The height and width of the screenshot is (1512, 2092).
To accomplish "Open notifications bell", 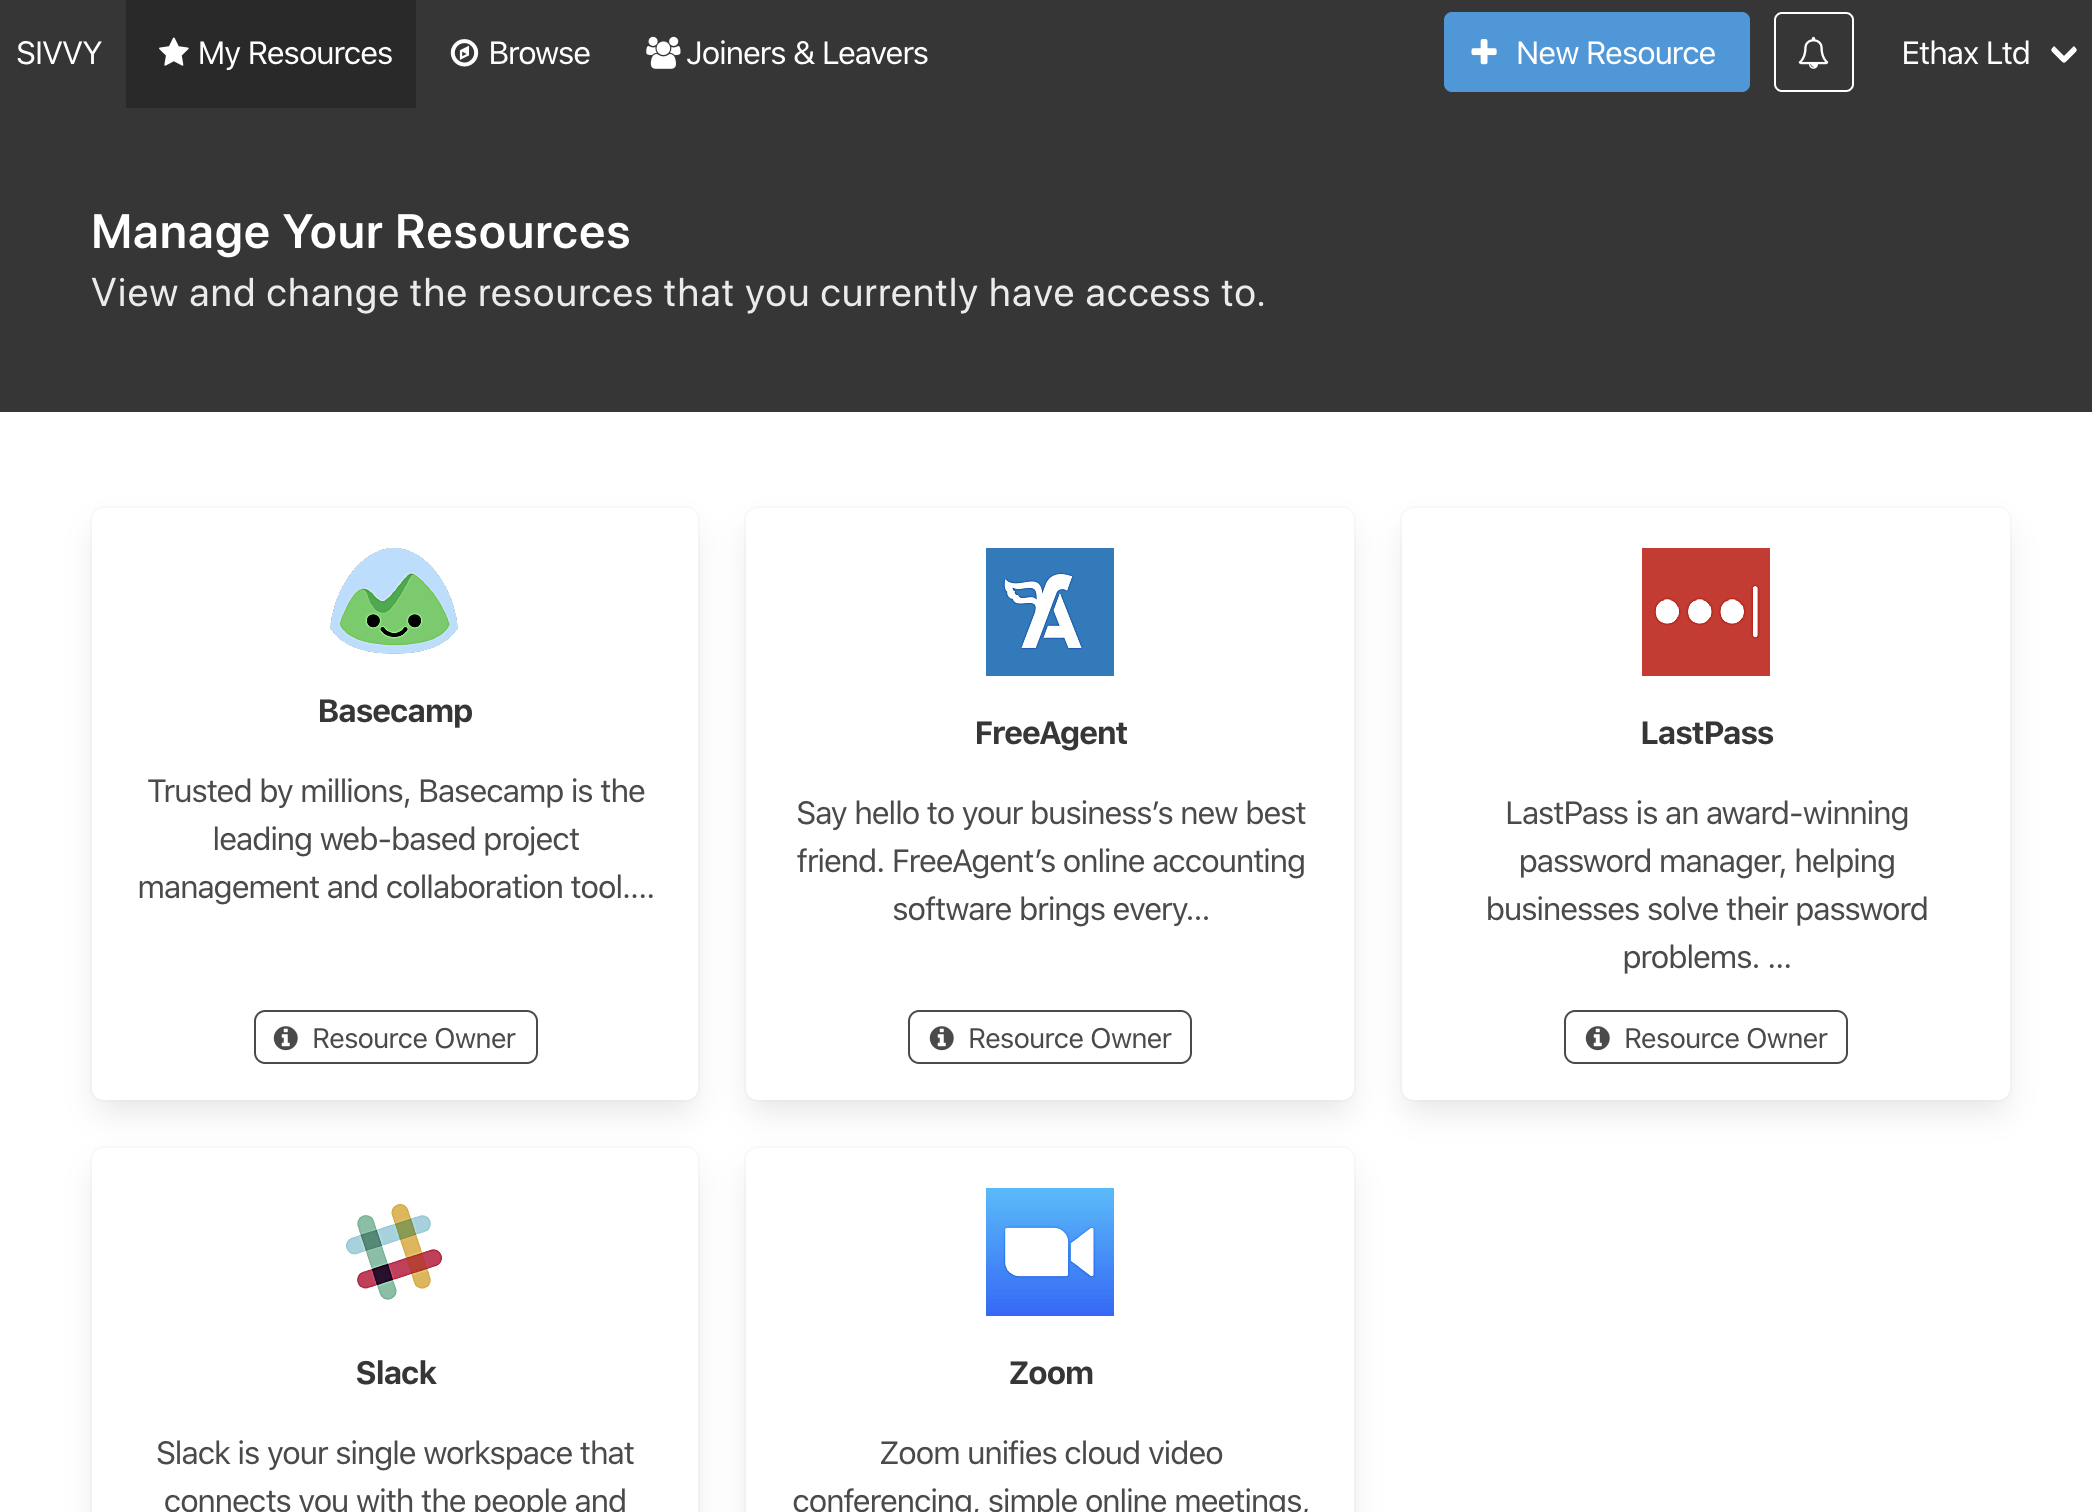I will tap(1813, 52).
